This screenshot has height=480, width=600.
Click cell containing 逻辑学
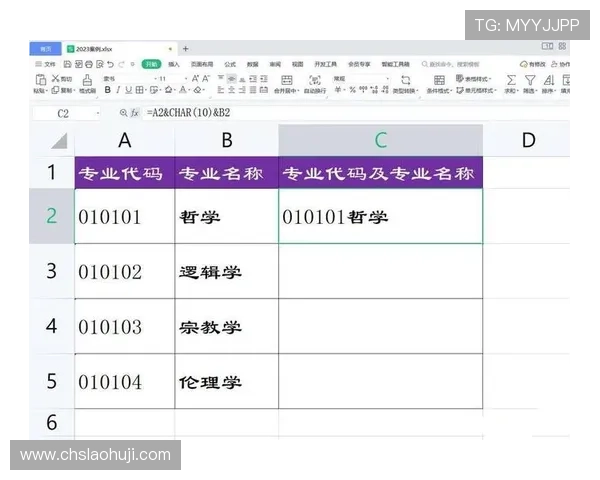pyautogui.click(x=226, y=271)
